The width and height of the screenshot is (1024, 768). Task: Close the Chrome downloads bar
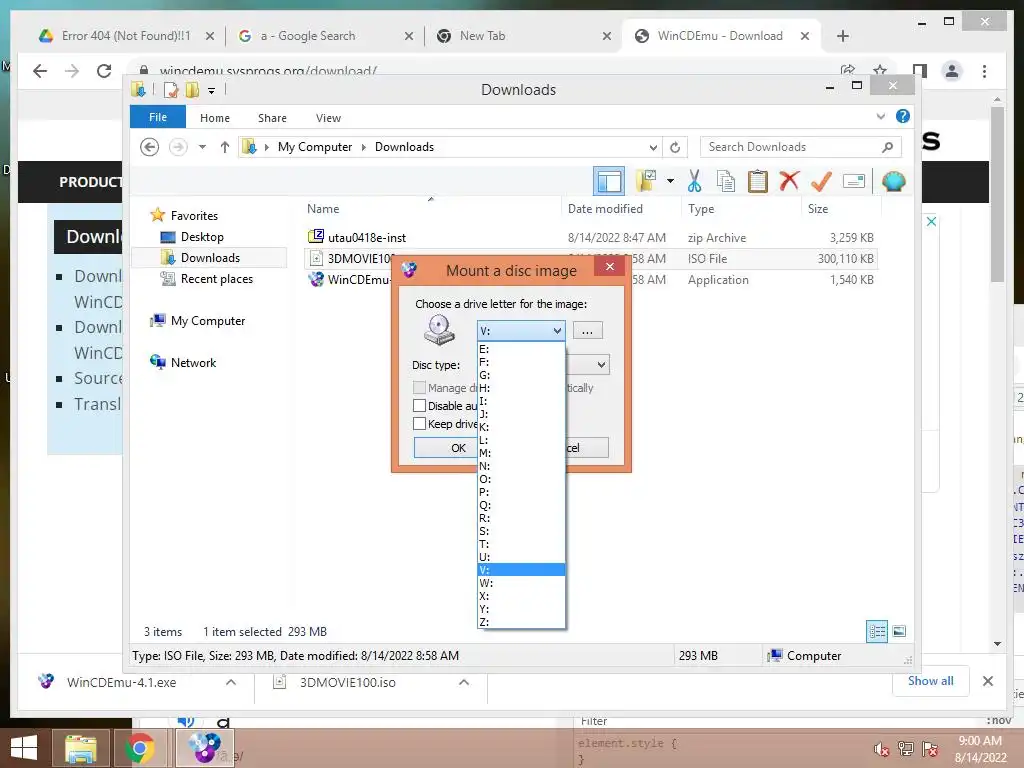tap(987, 681)
